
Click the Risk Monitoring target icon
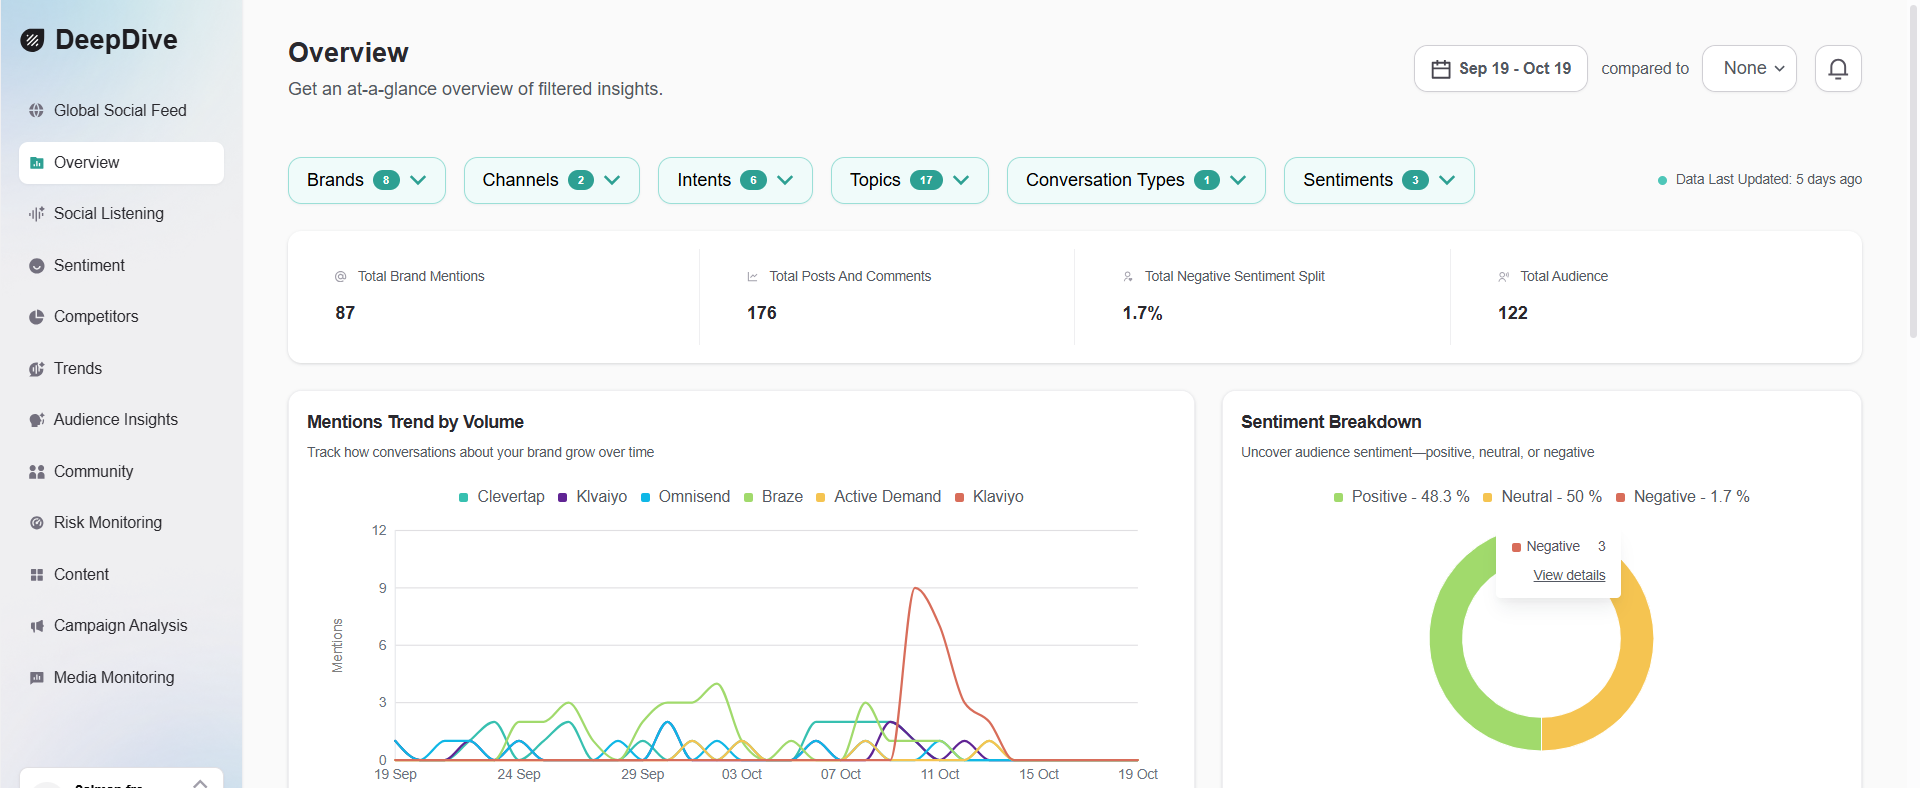pos(37,522)
